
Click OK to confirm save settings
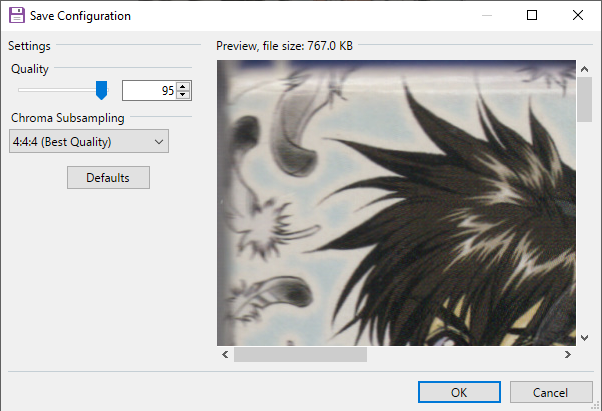click(459, 392)
